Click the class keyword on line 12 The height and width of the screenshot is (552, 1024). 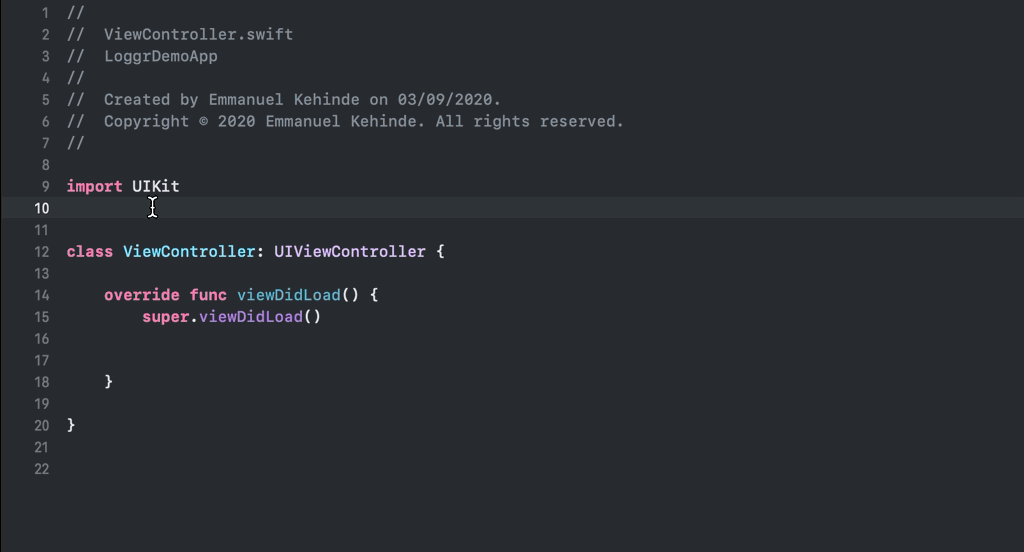point(89,252)
